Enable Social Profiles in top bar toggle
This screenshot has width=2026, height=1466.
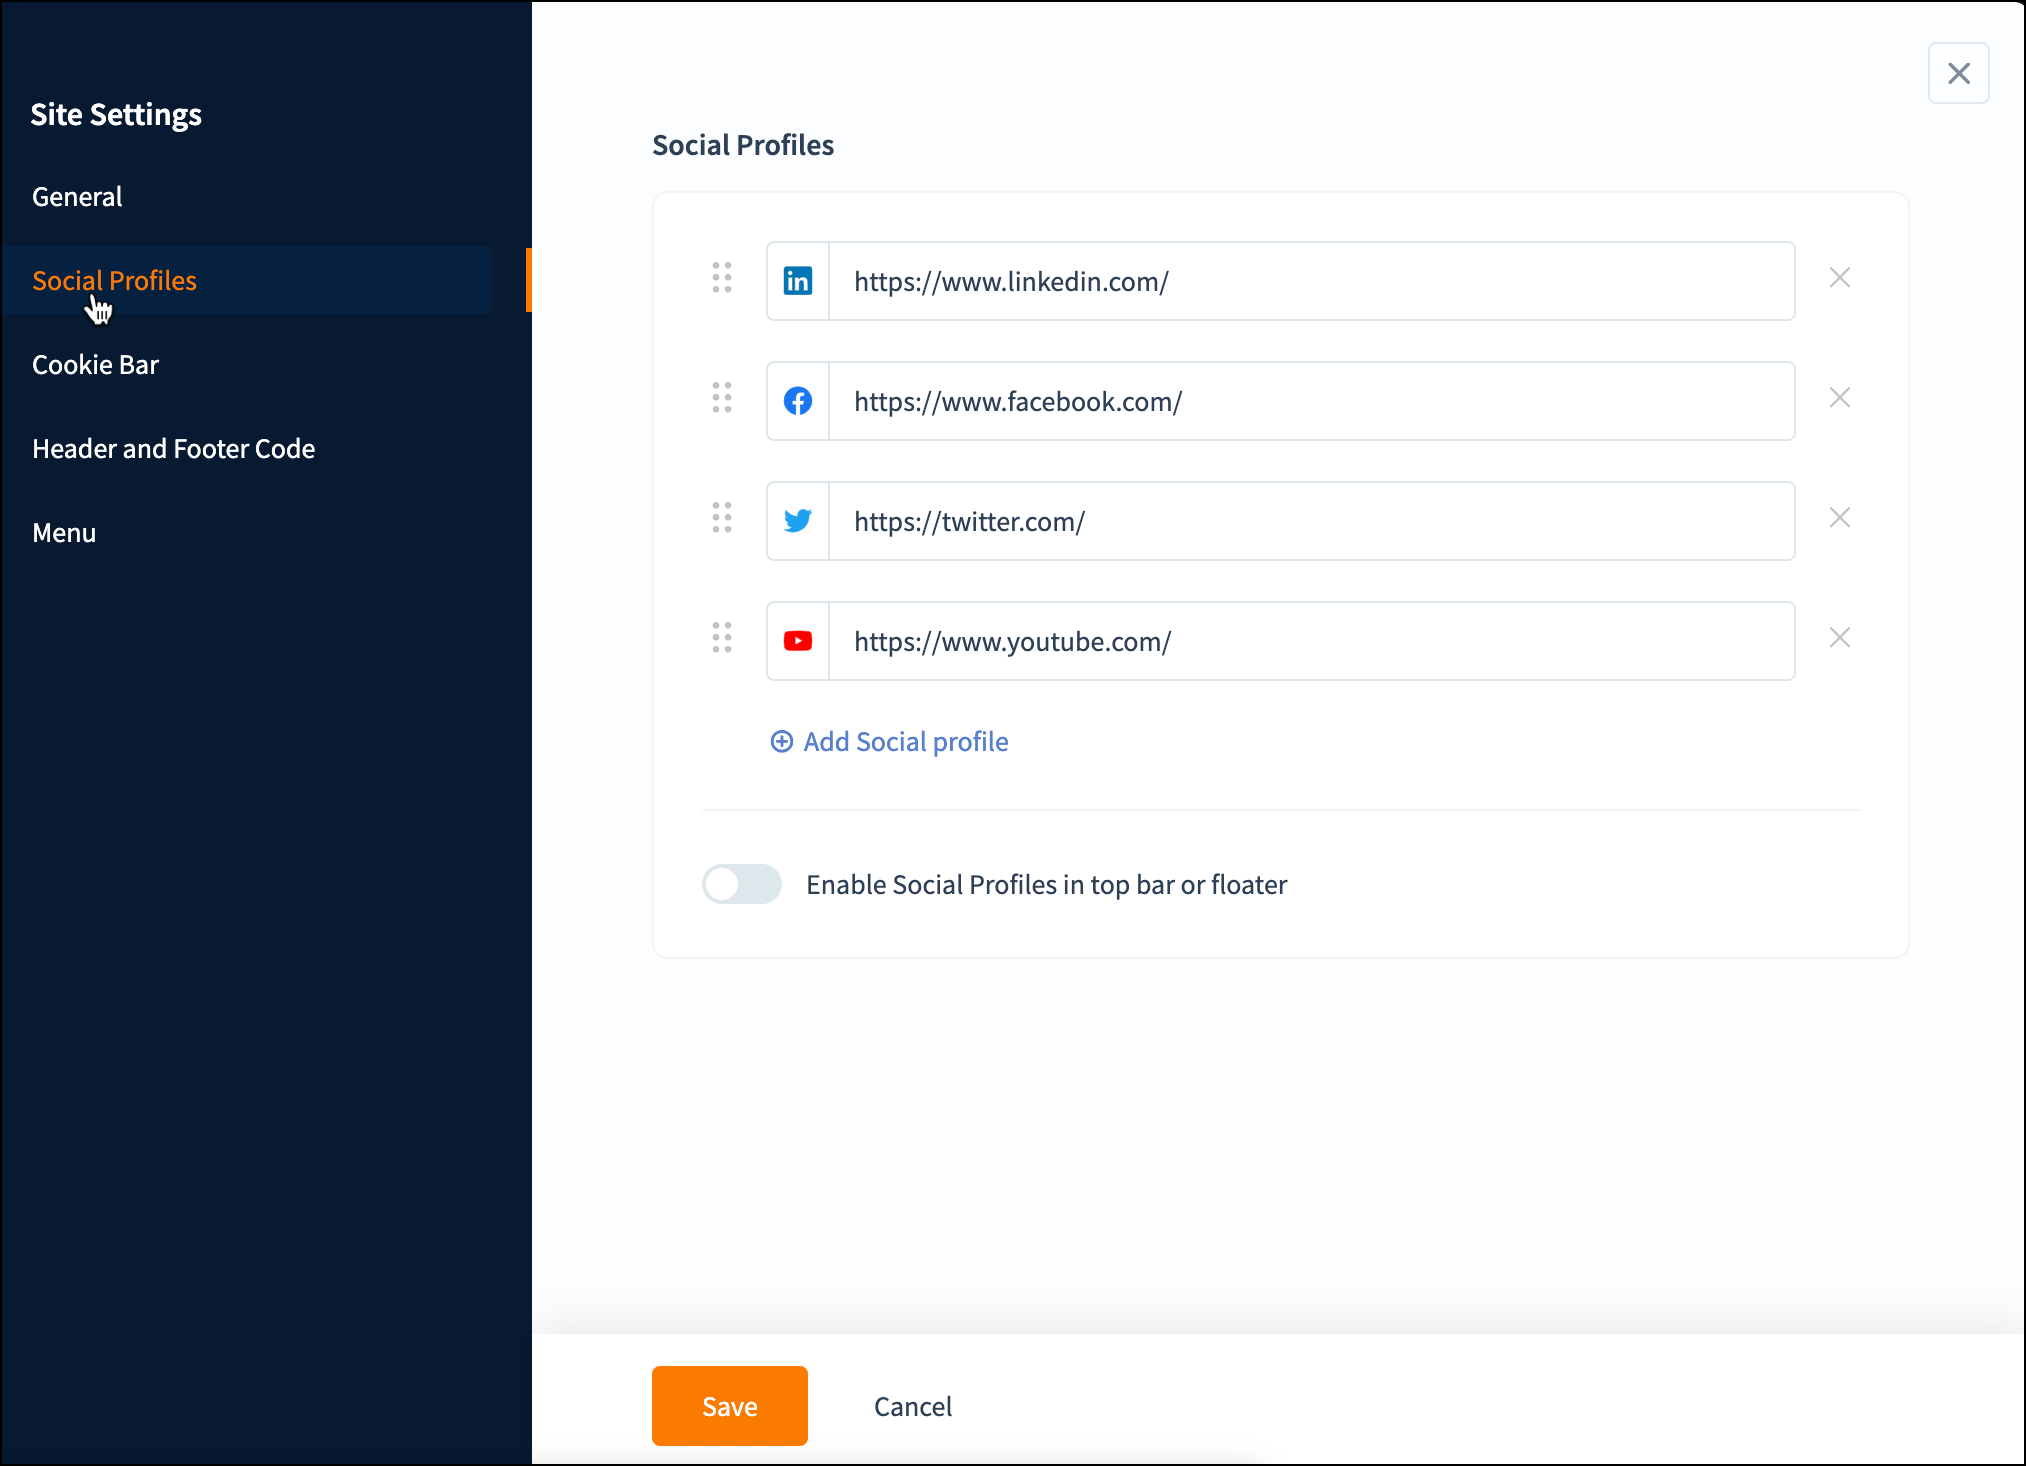pyautogui.click(x=742, y=884)
